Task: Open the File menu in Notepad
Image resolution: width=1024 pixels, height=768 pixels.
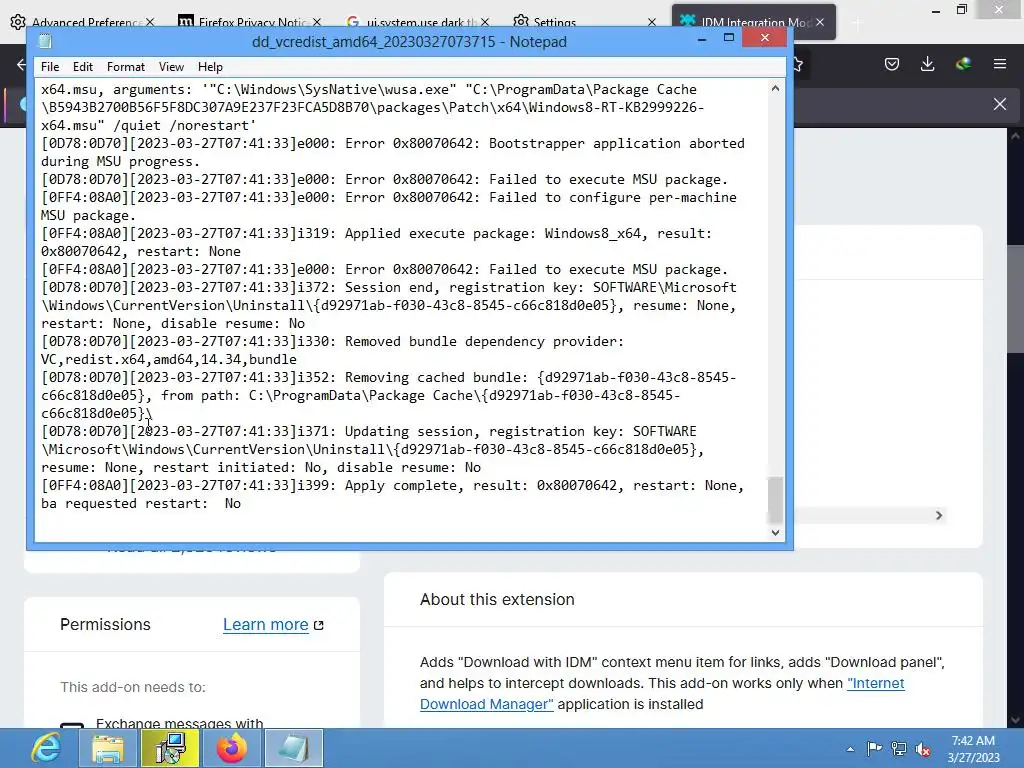Action: click(50, 67)
